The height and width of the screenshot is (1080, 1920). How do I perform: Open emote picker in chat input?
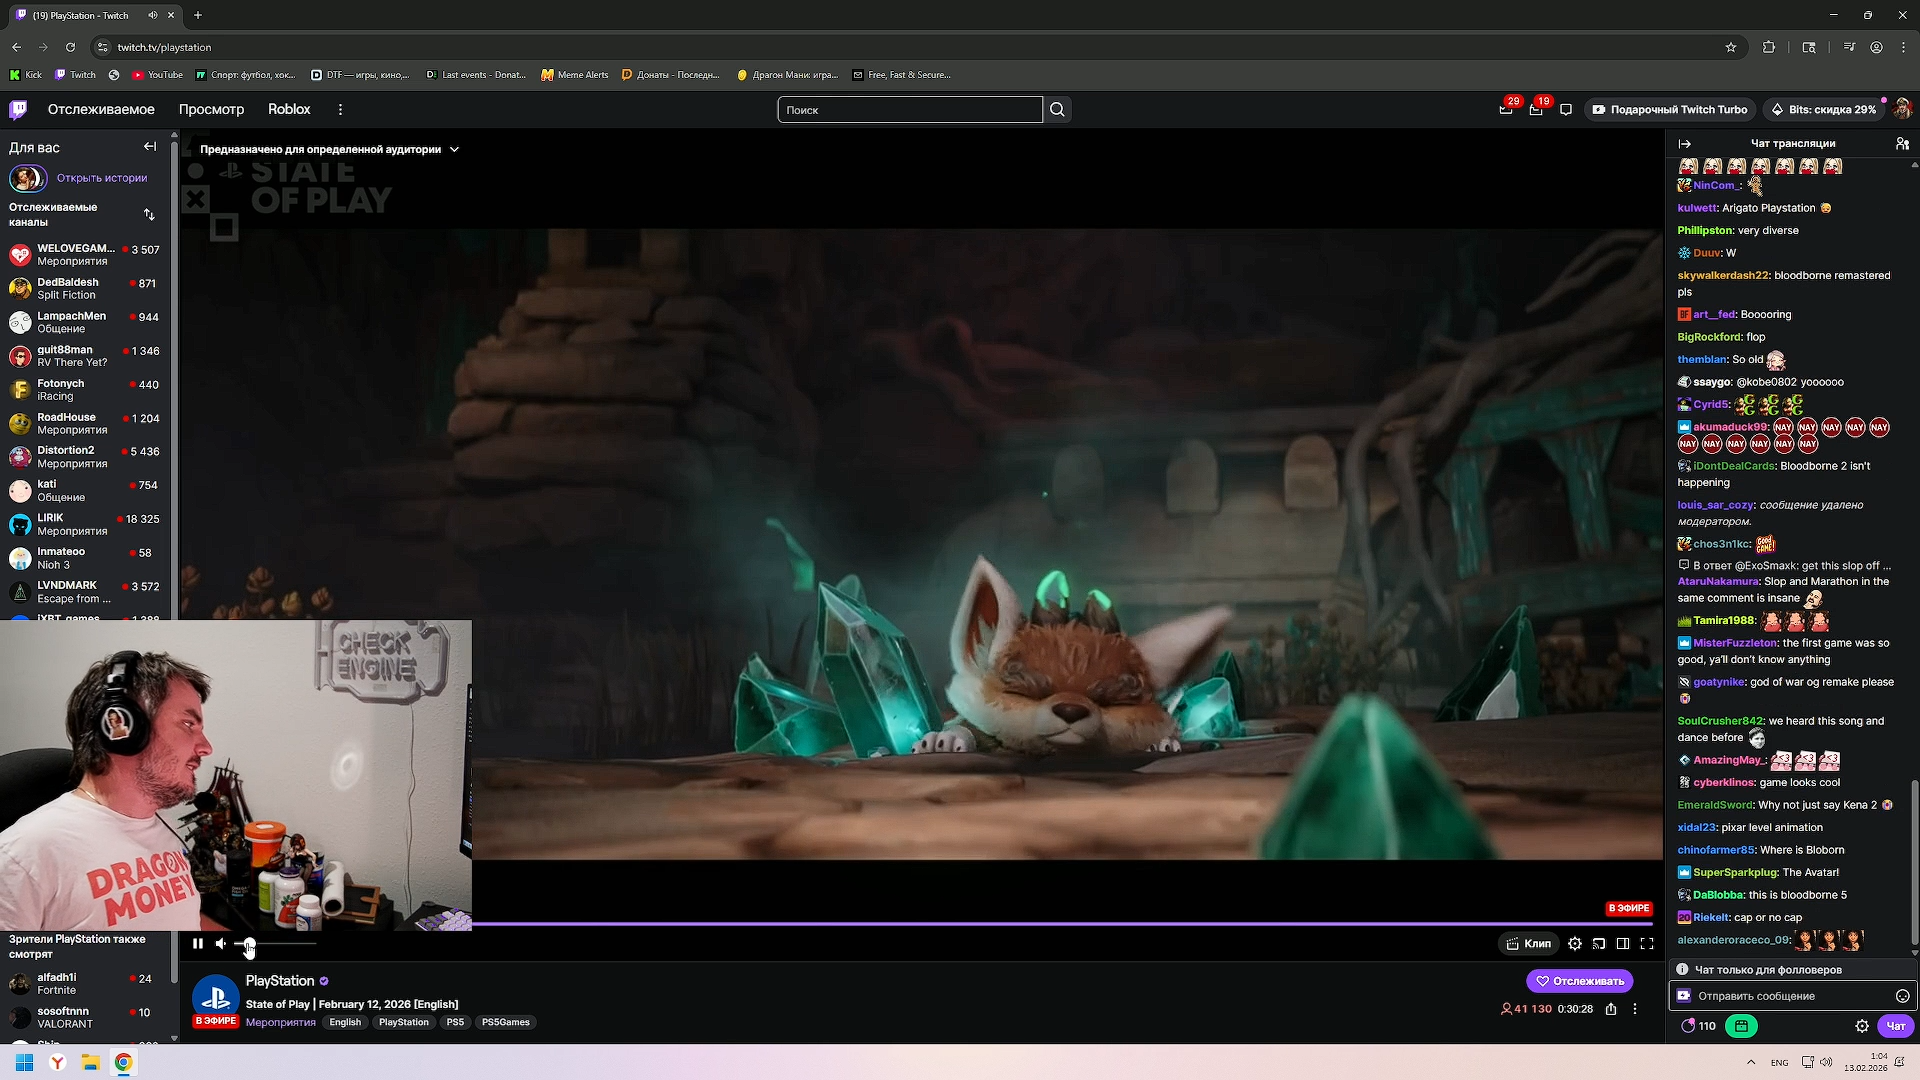(x=1902, y=996)
